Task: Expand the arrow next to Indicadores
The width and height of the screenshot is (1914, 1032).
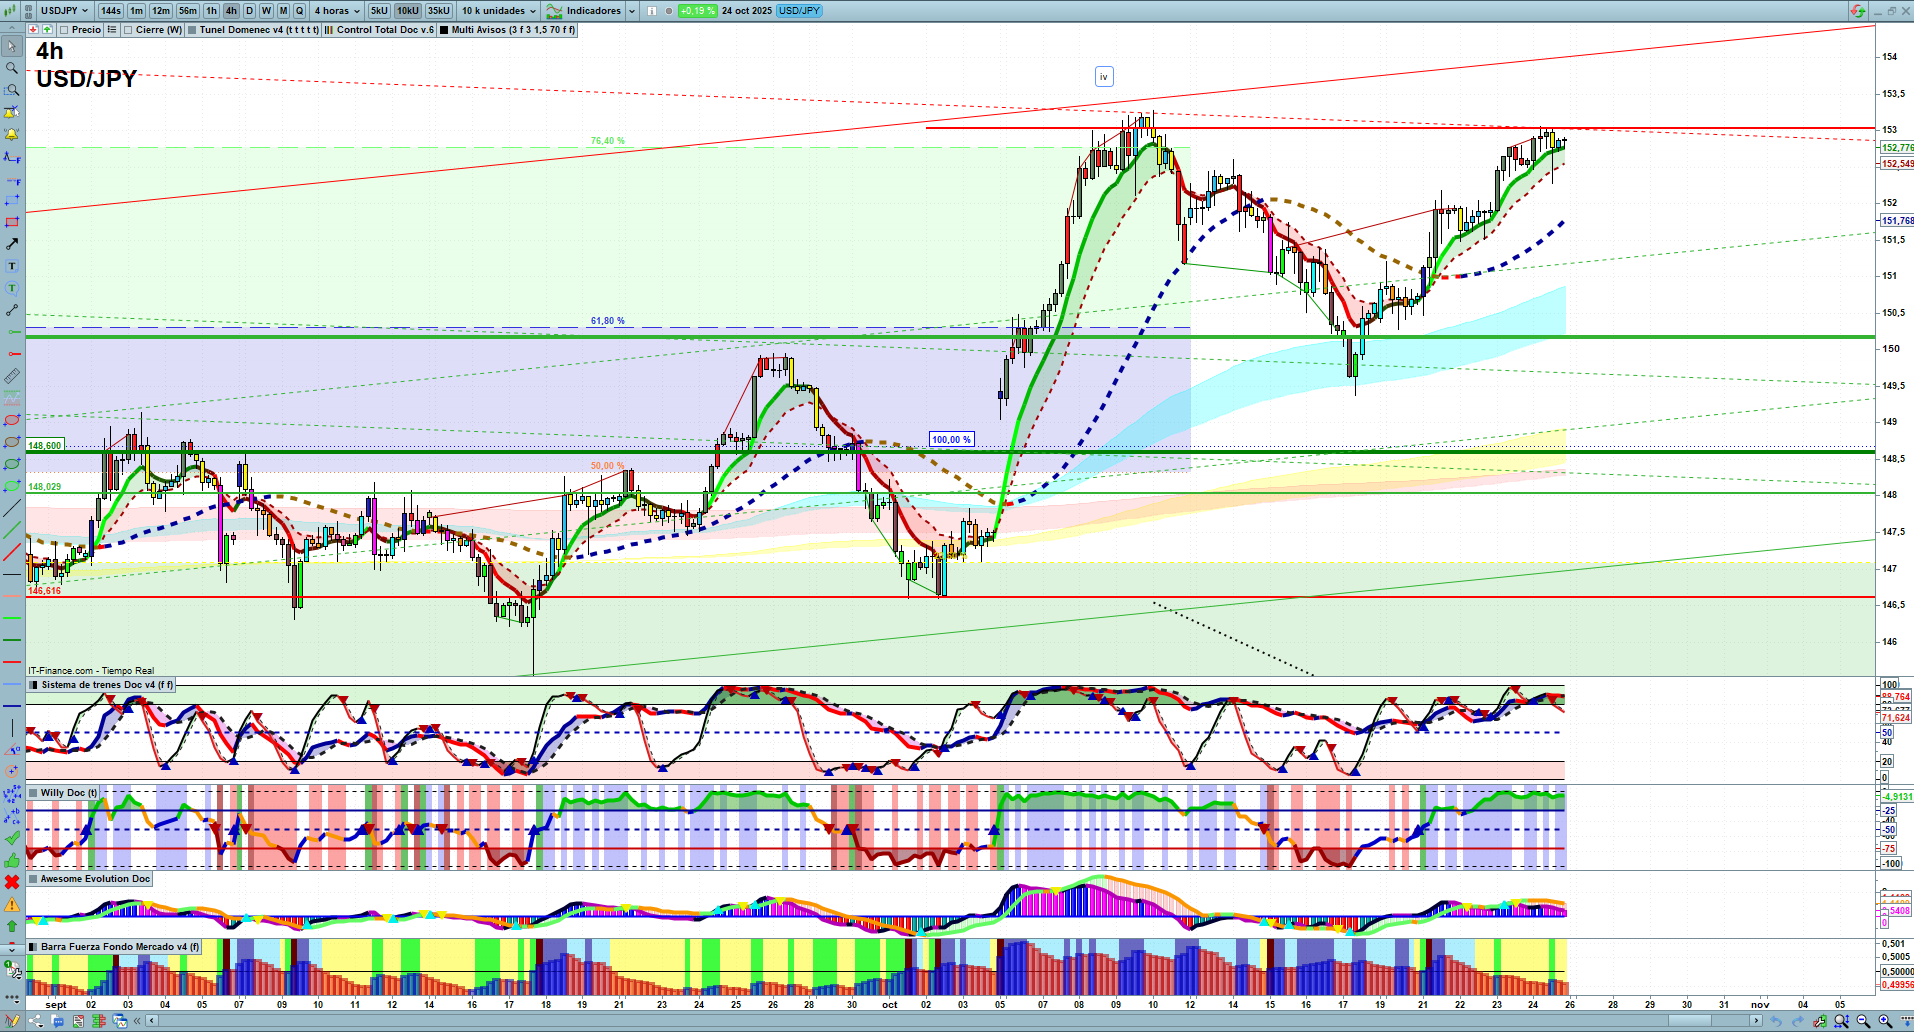Action: coord(632,11)
